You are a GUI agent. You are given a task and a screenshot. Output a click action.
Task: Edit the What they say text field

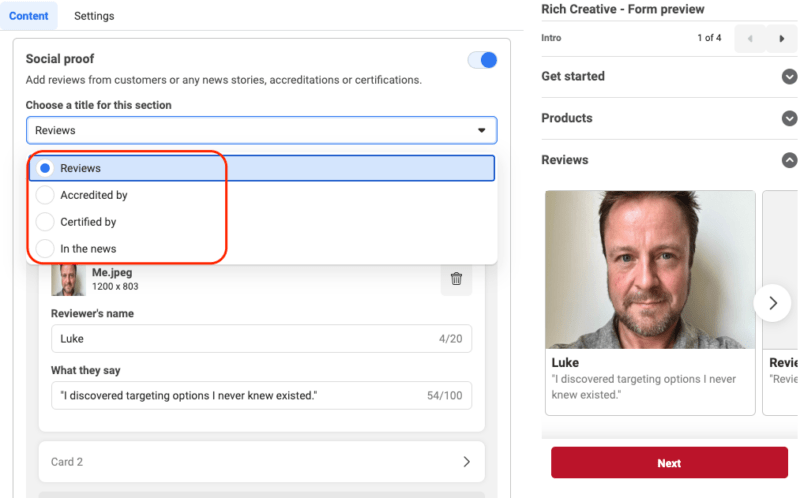pos(235,396)
